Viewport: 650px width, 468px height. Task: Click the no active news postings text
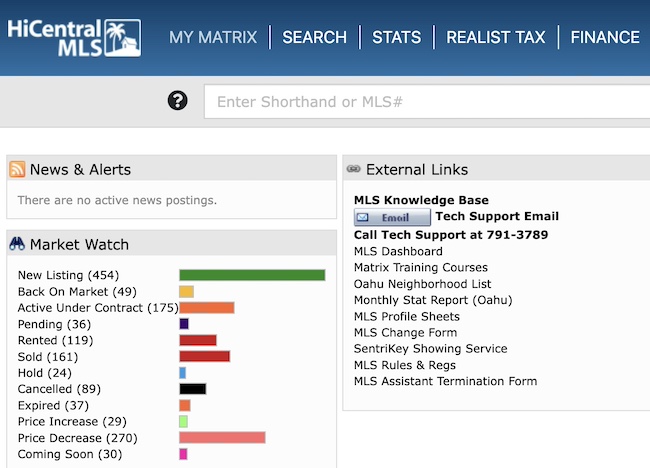pos(117,200)
